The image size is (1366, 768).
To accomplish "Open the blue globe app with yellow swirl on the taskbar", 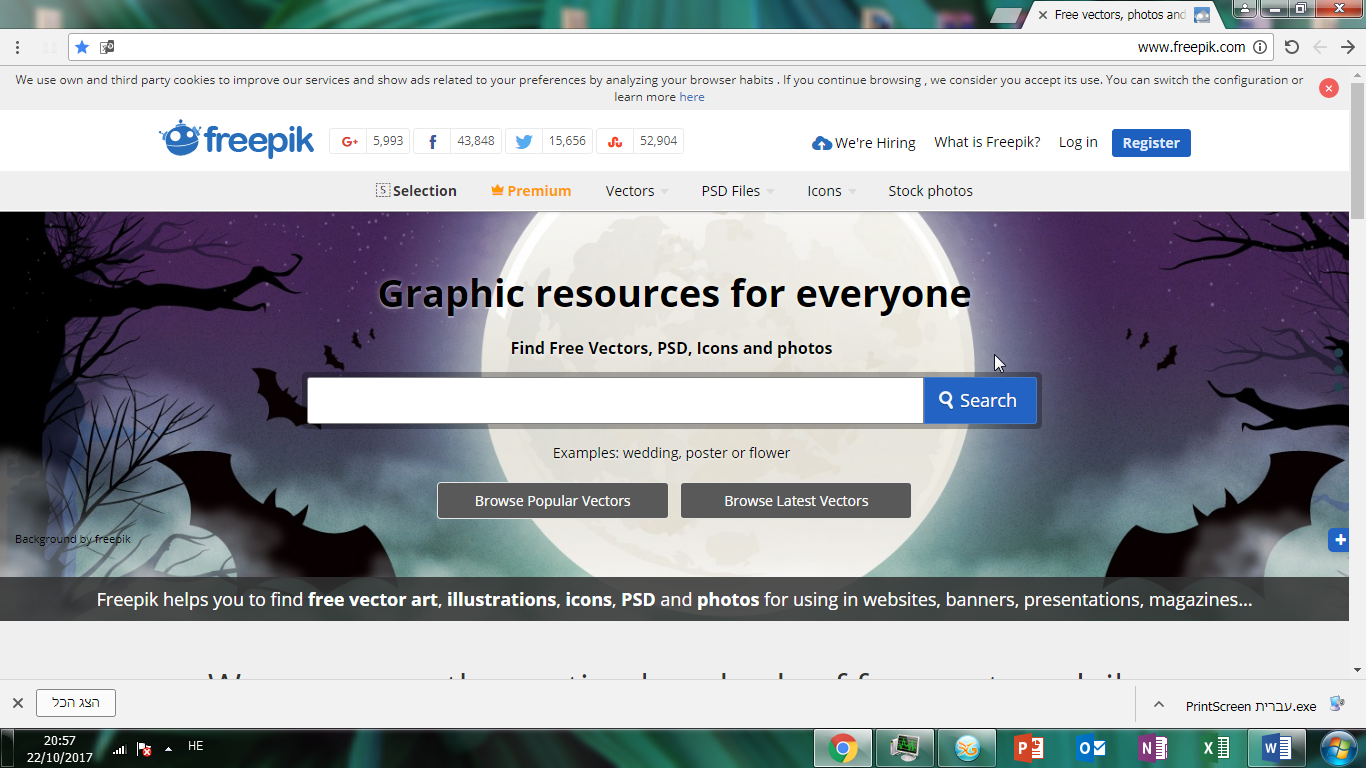I will [x=967, y=748].
